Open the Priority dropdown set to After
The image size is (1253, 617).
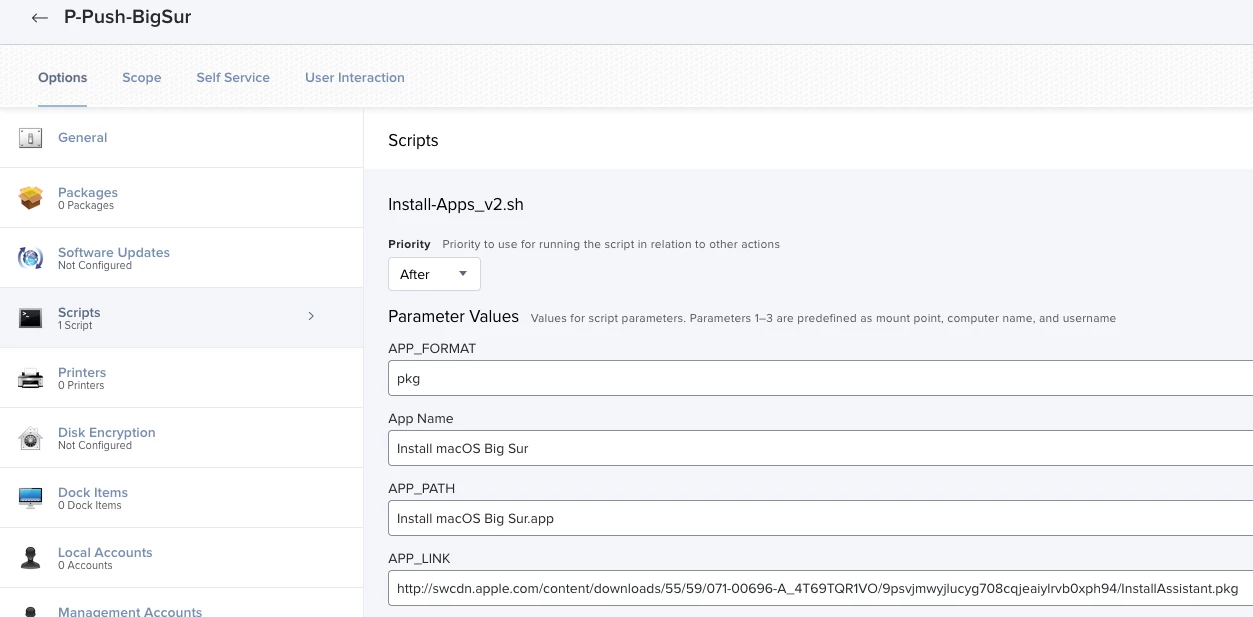point(434,274)
